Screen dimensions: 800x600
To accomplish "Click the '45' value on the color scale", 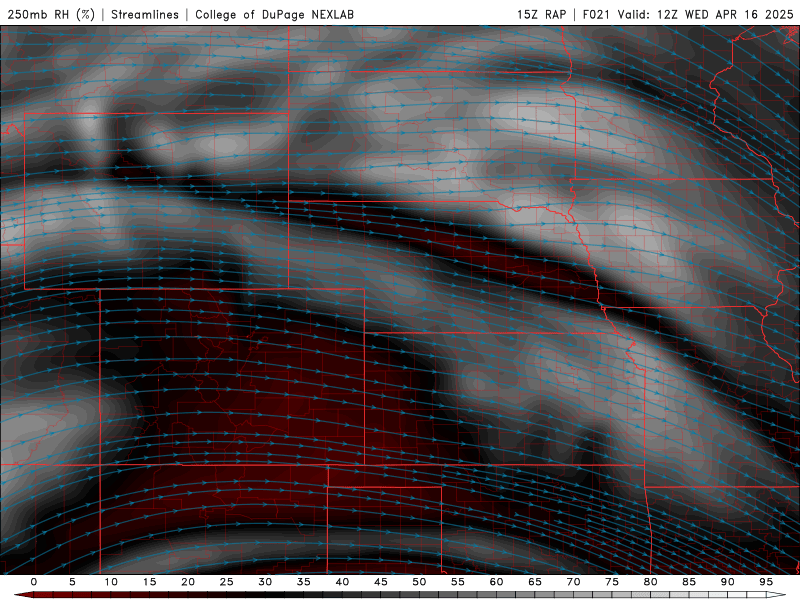I will pyautogui.click(x=381, y=582).
